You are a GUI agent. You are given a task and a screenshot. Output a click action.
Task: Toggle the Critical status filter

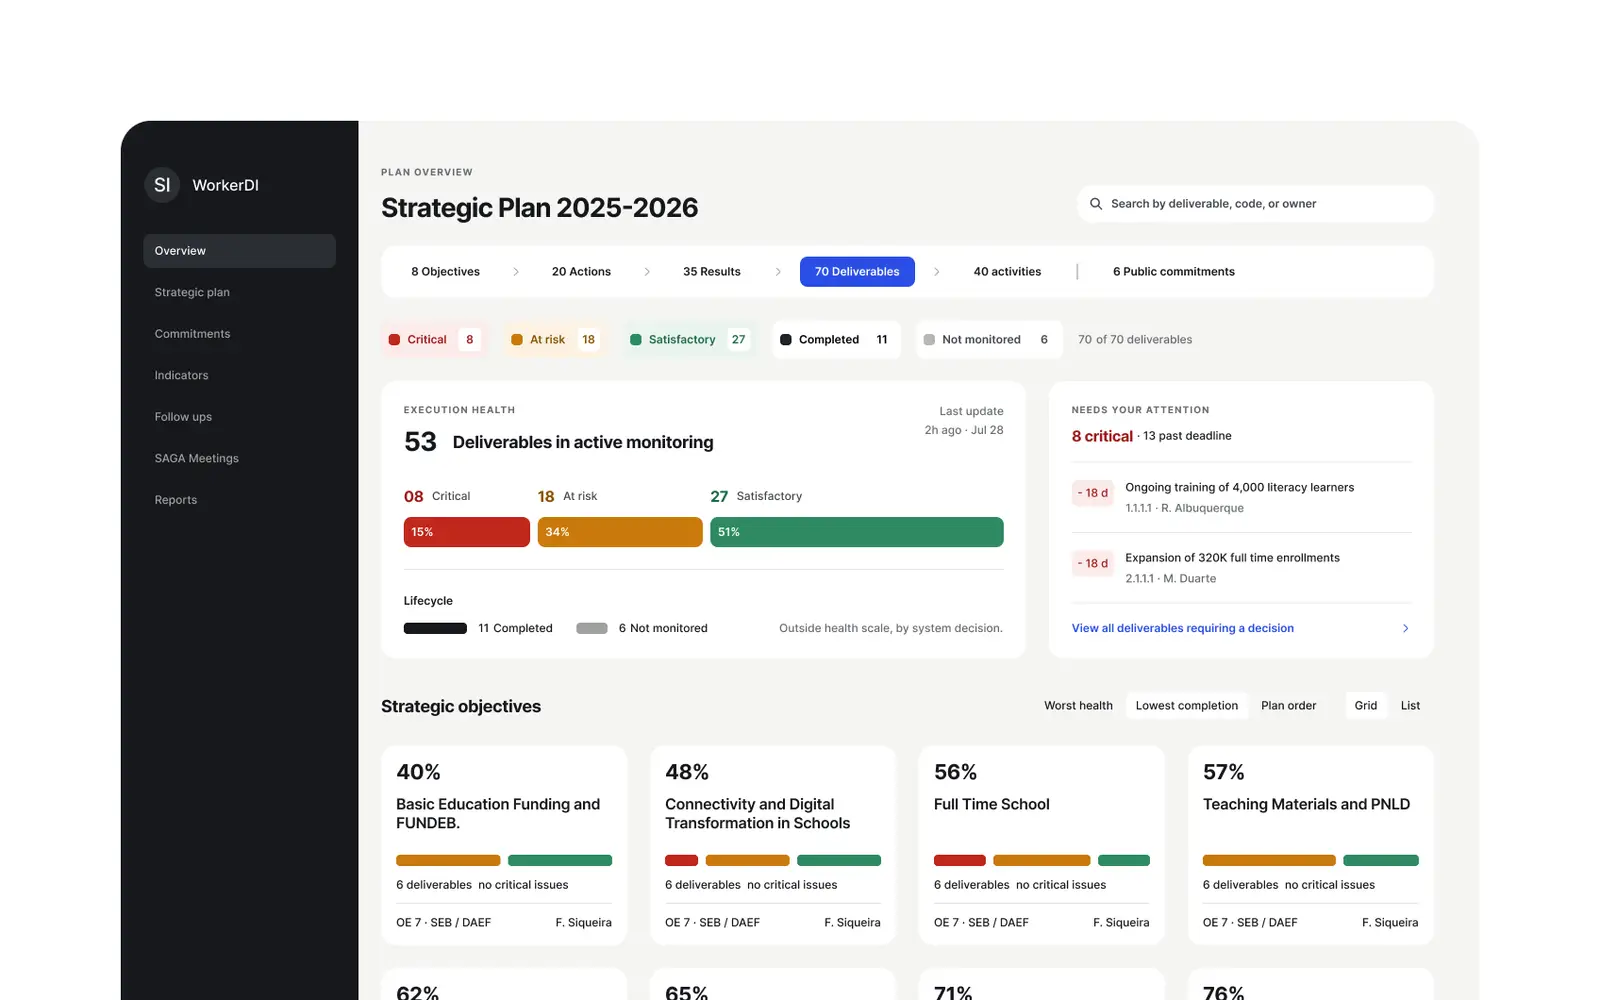pos(434,340)
